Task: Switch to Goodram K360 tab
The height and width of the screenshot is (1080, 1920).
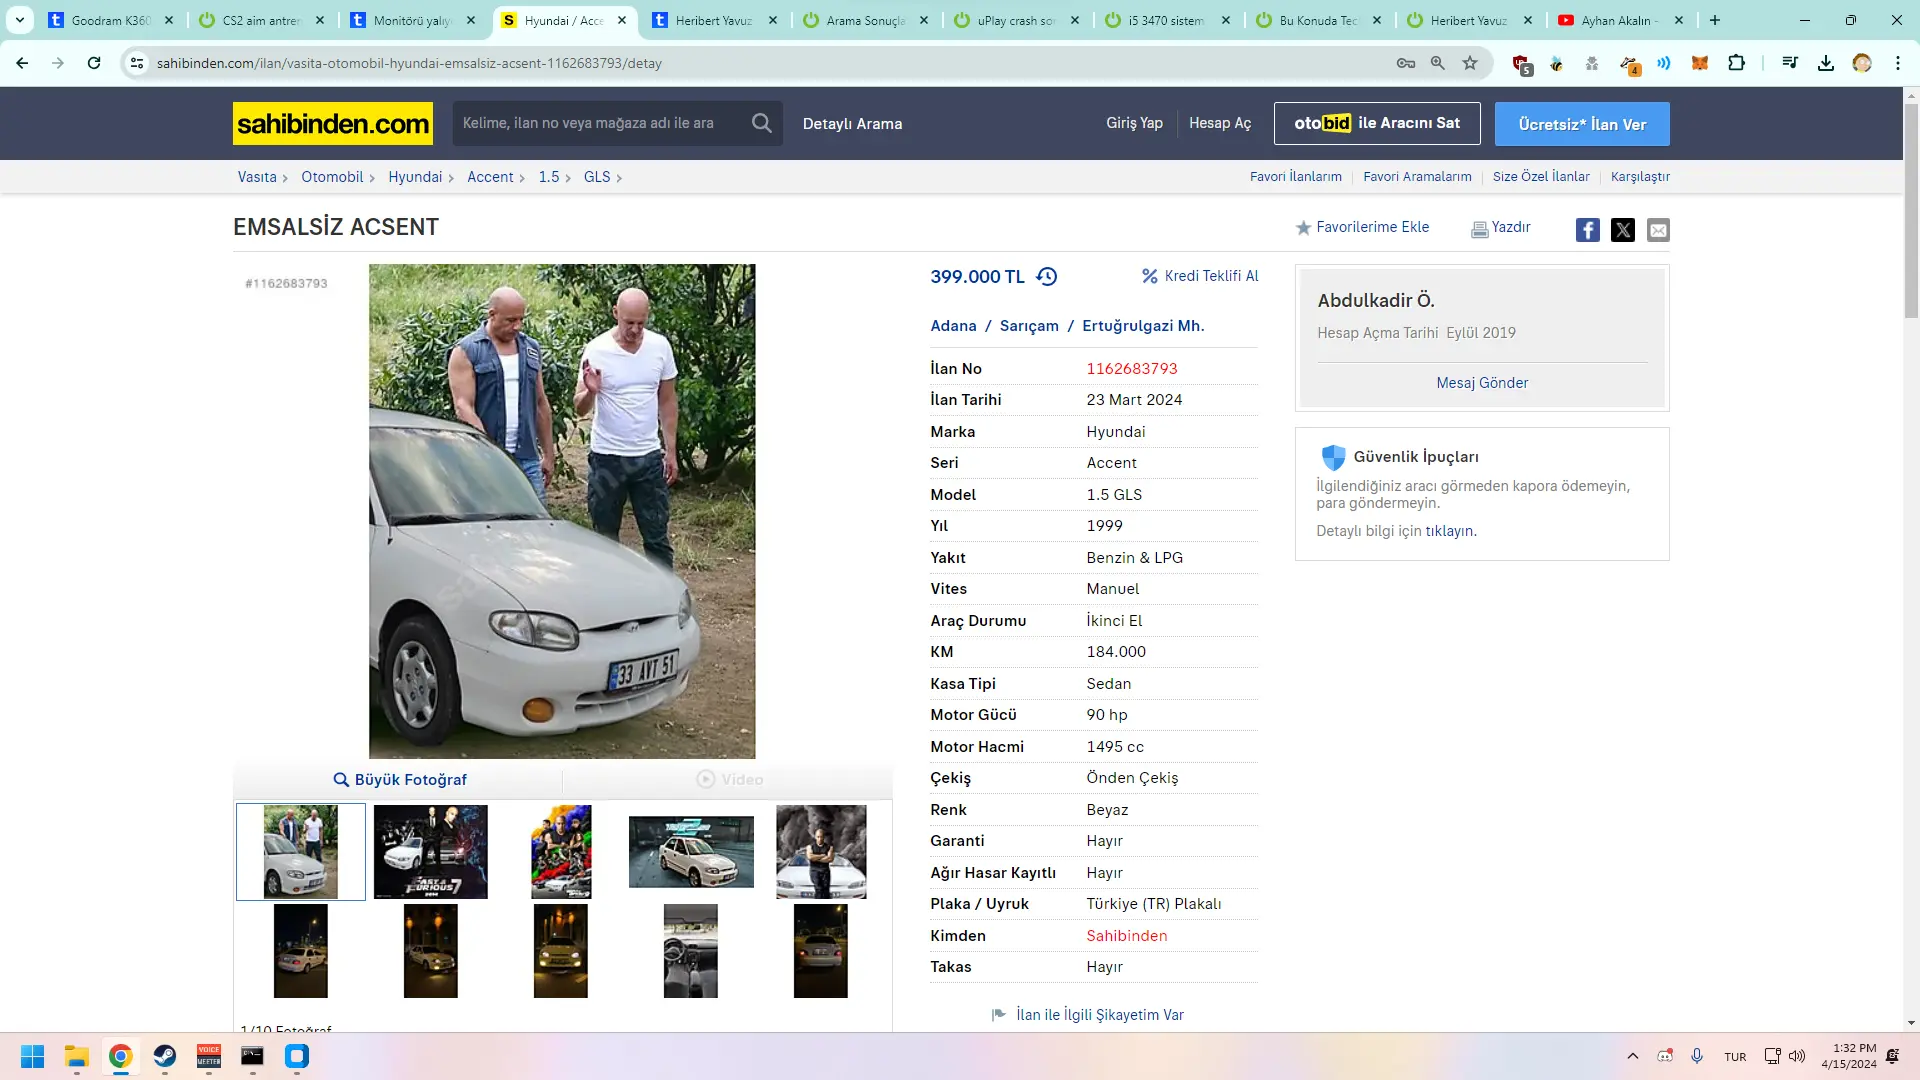Action: [x=111, y=20]
